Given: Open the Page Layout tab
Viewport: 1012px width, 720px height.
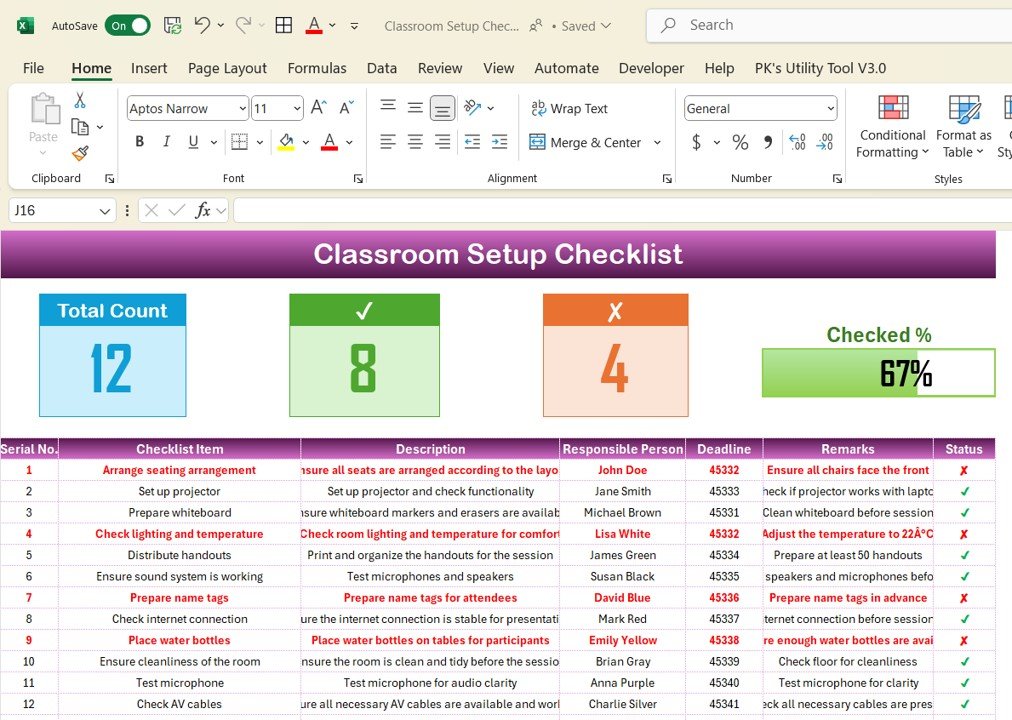Looking at the screenshot, I should [227, 68].
